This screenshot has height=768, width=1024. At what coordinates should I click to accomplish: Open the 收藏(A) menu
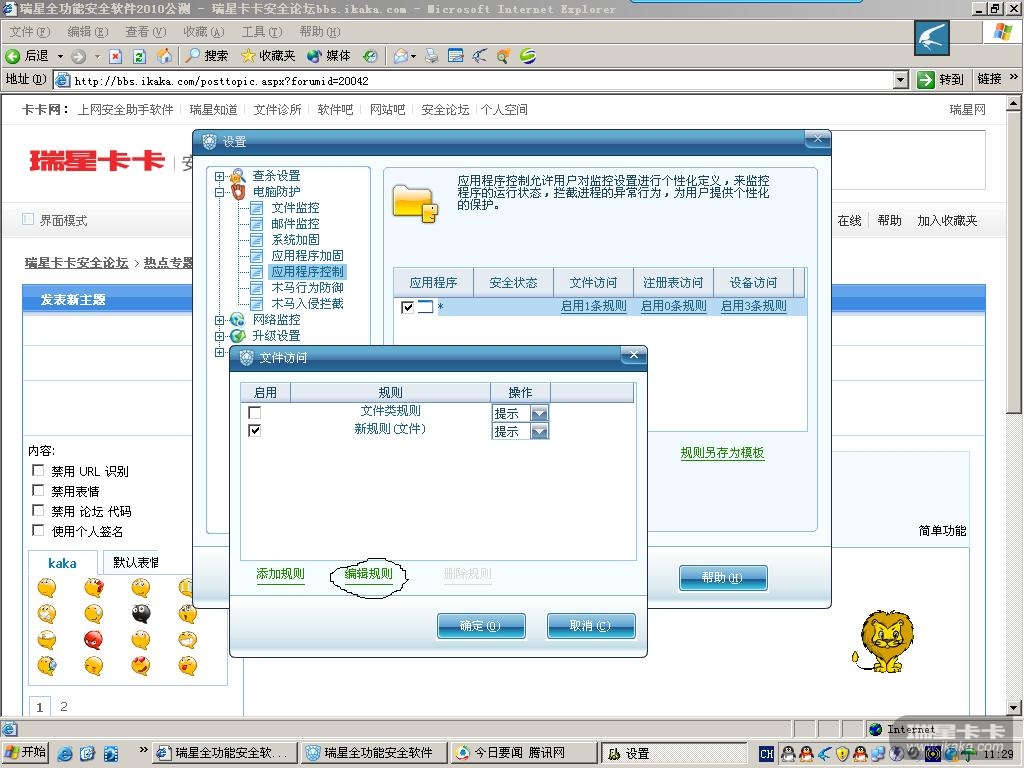pyautogui.click(x=204, y=31)
